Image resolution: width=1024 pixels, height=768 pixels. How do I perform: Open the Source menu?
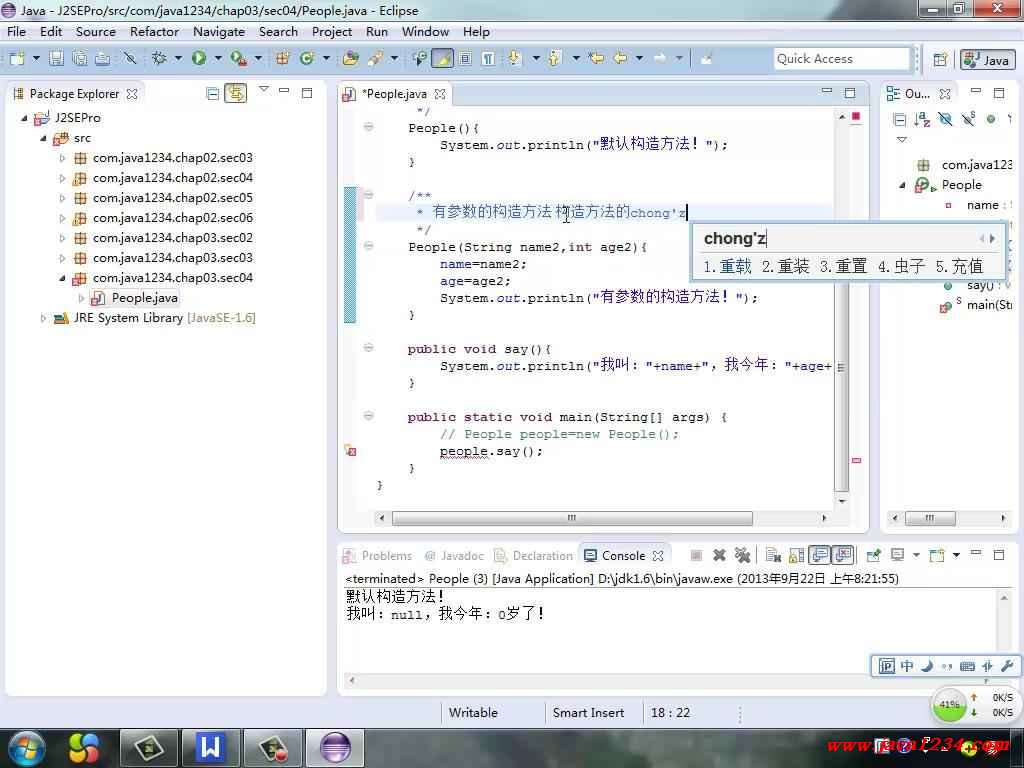(x=95, y=31)
